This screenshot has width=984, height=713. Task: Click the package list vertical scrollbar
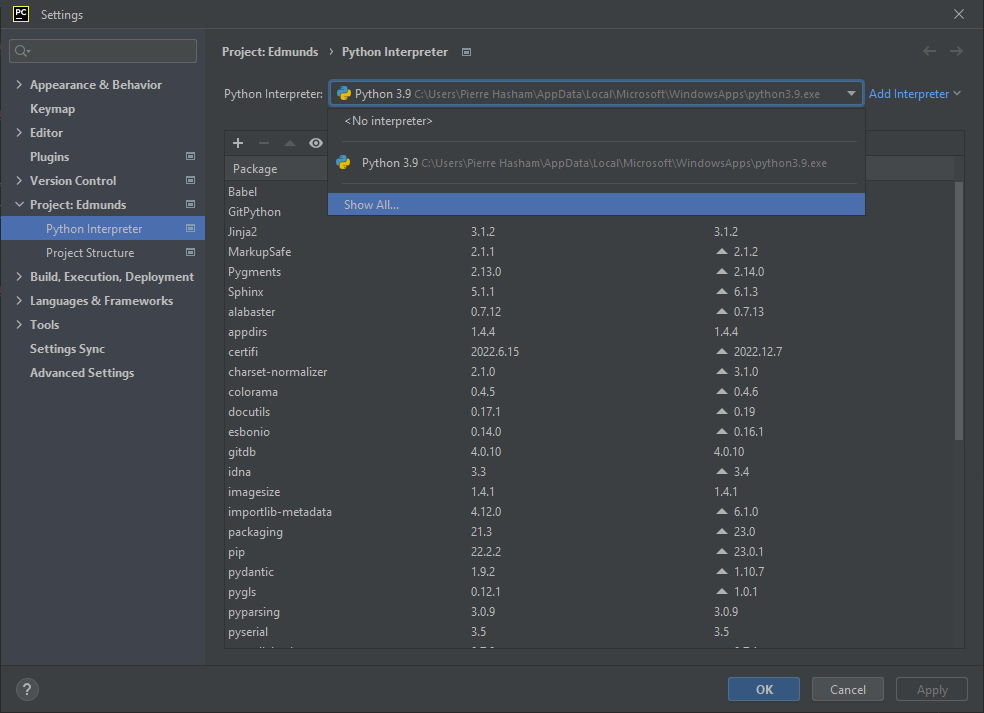pyautogui.click(x=958, y=311)
